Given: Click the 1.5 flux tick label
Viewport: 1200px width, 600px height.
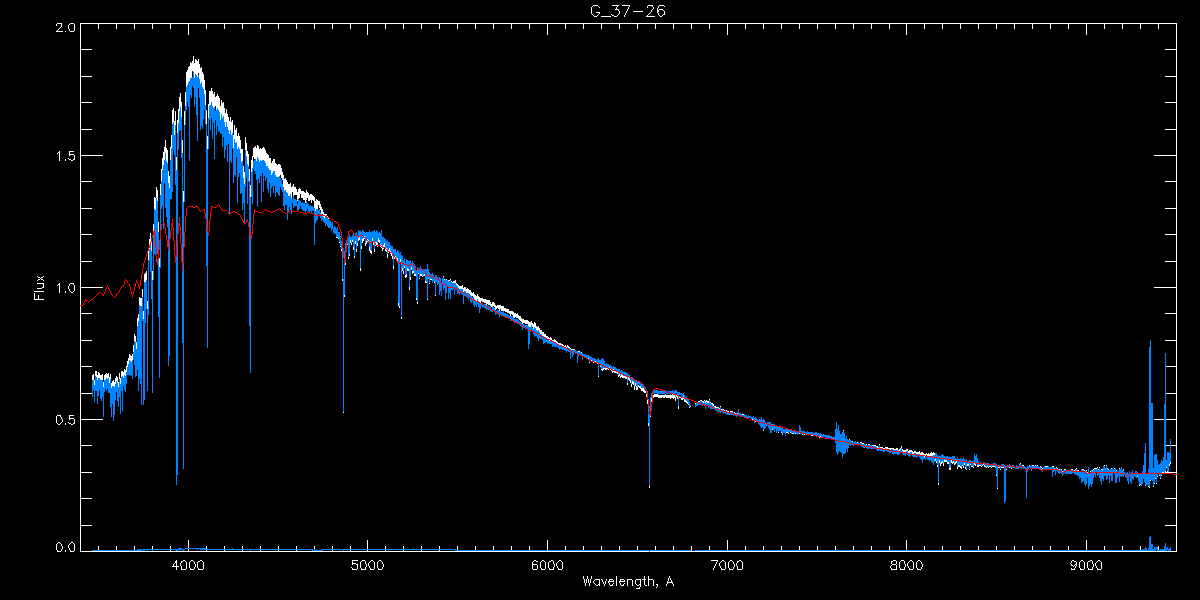Looking at the screenshot, I should tap(65, 157).
